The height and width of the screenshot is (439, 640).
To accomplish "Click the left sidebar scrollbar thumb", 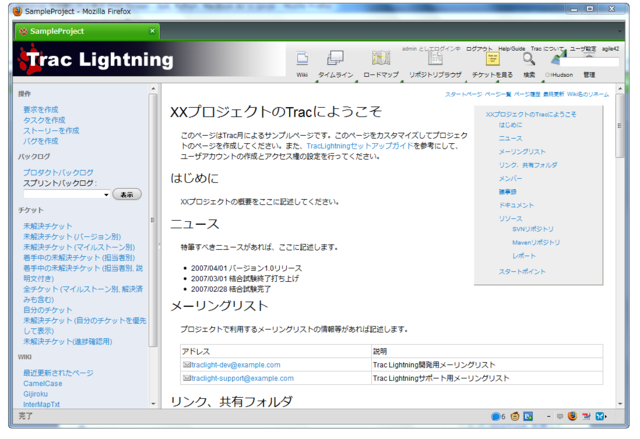I will click(x=153, y=220).
